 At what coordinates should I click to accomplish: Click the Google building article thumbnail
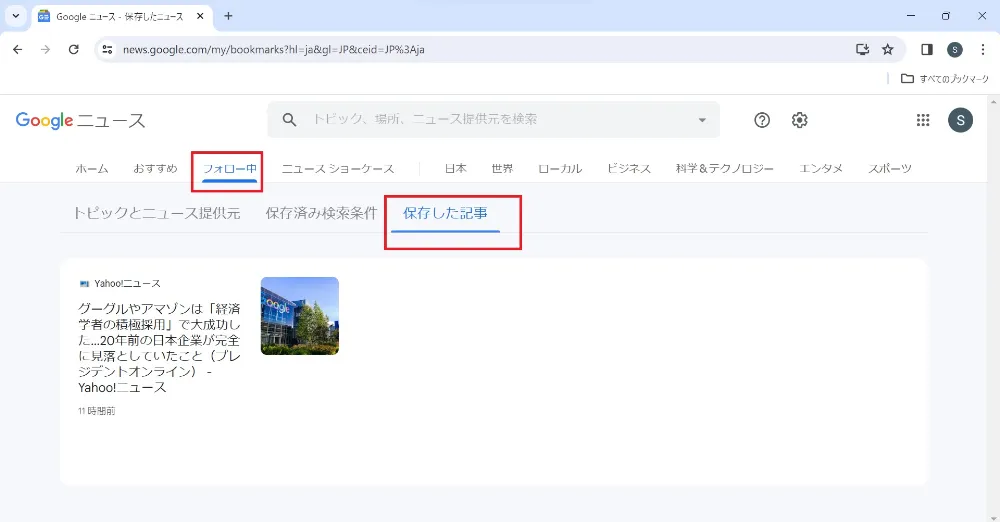point(300,316)
